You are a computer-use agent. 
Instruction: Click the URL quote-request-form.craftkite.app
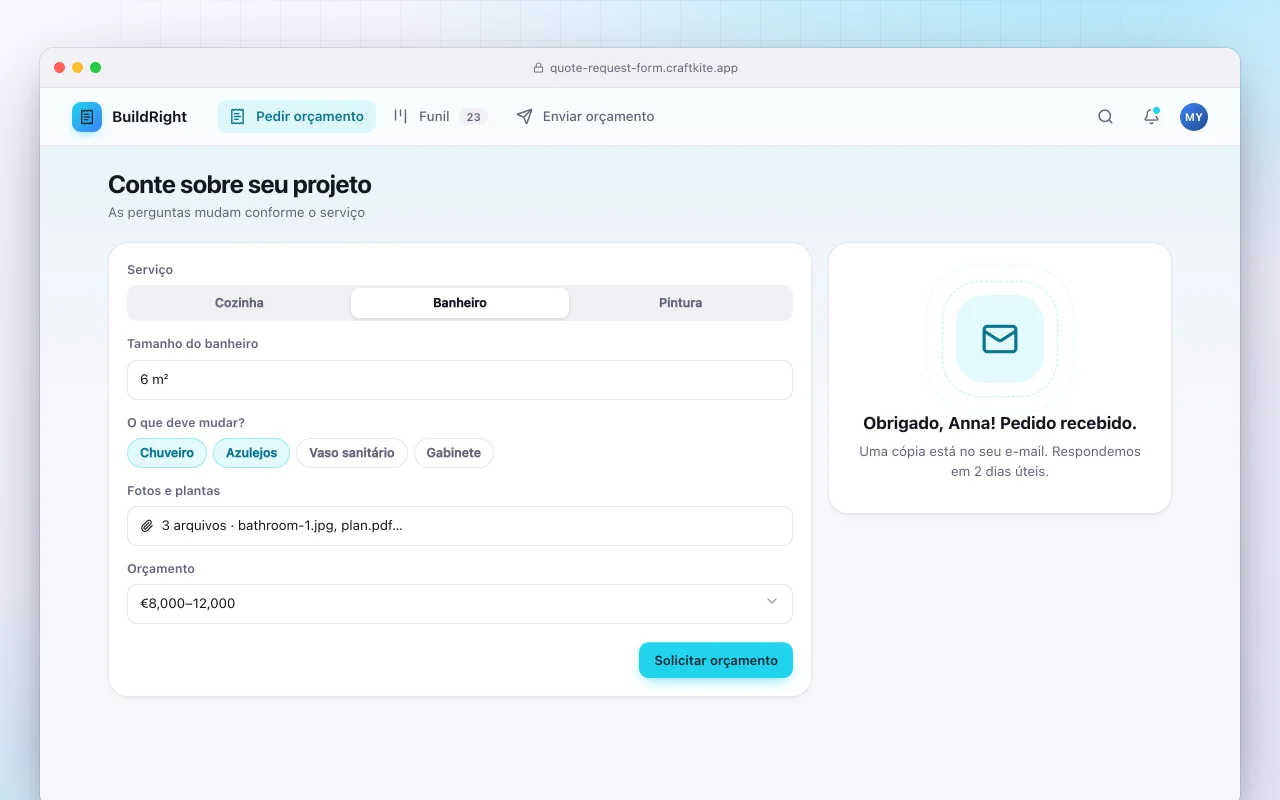tap(644, 68)
